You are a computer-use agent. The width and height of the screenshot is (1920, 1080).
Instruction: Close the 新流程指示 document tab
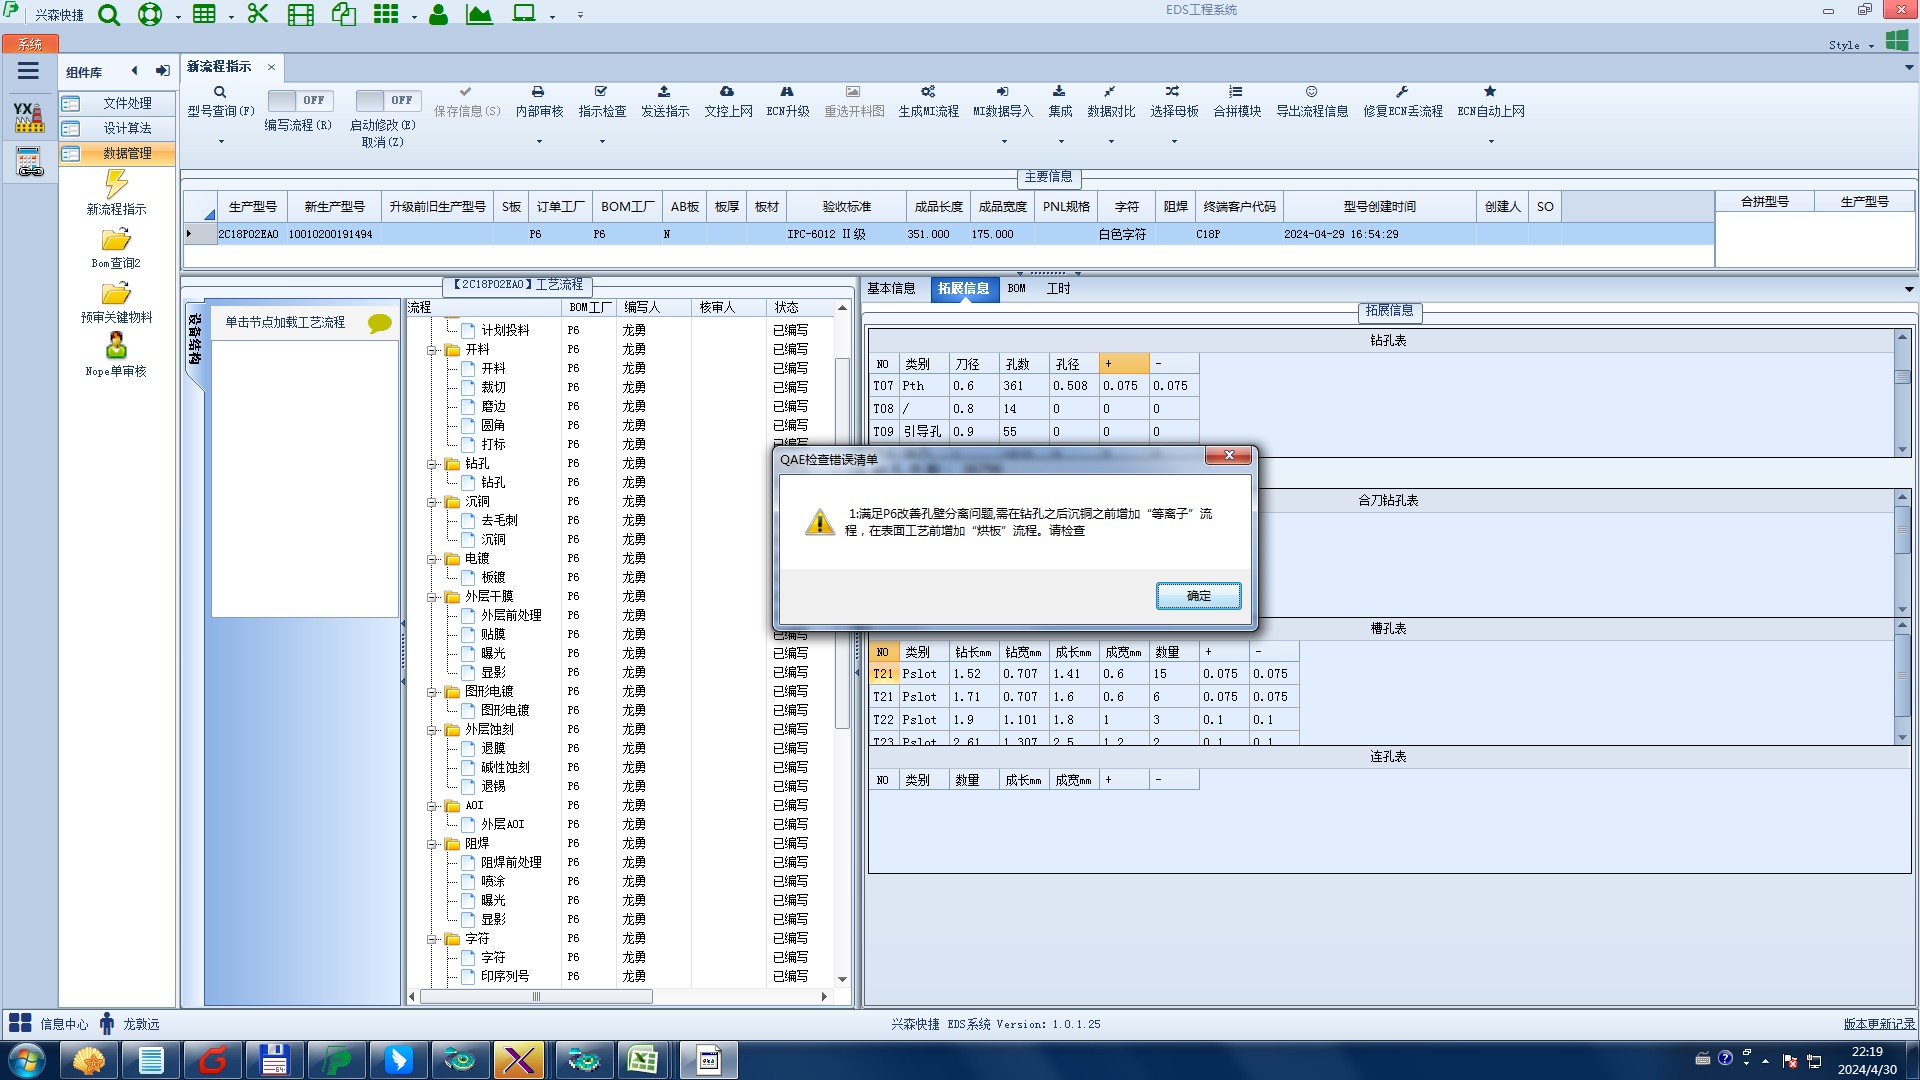(x=271, y=67)
